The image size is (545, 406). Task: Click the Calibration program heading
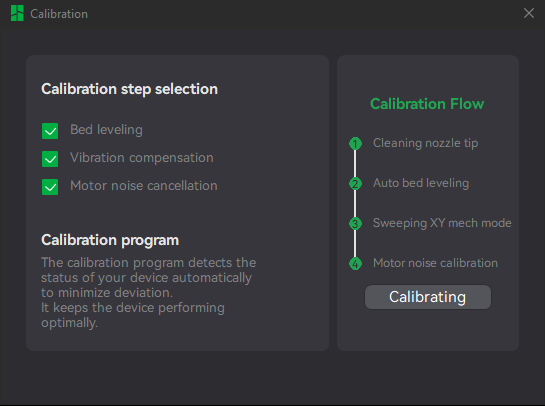tap(110, 240)
